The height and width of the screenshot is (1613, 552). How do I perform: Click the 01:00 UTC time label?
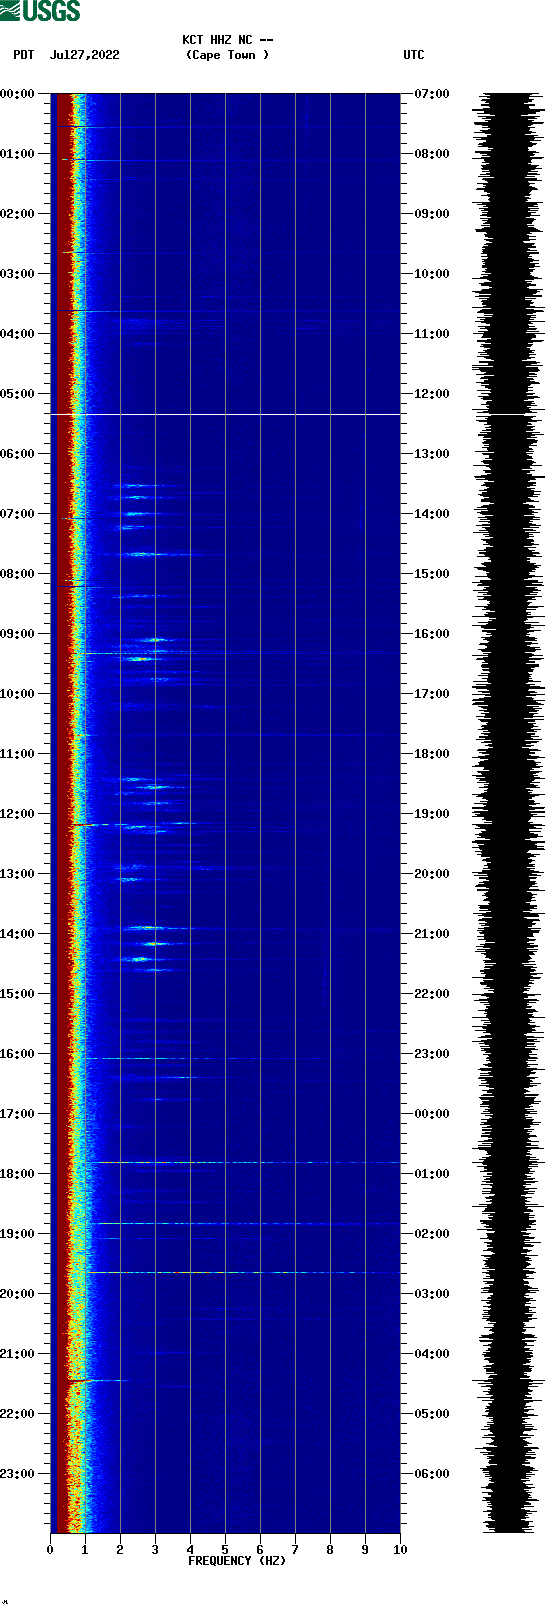pyautogui.click(x=432, y=1174)
